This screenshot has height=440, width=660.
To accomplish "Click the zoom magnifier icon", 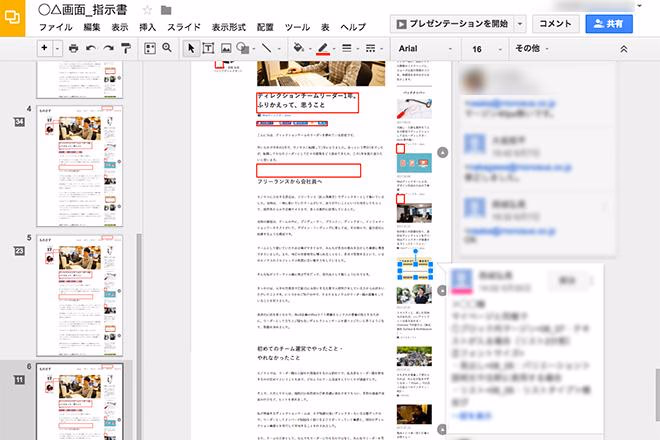I will tap(168, 48).
